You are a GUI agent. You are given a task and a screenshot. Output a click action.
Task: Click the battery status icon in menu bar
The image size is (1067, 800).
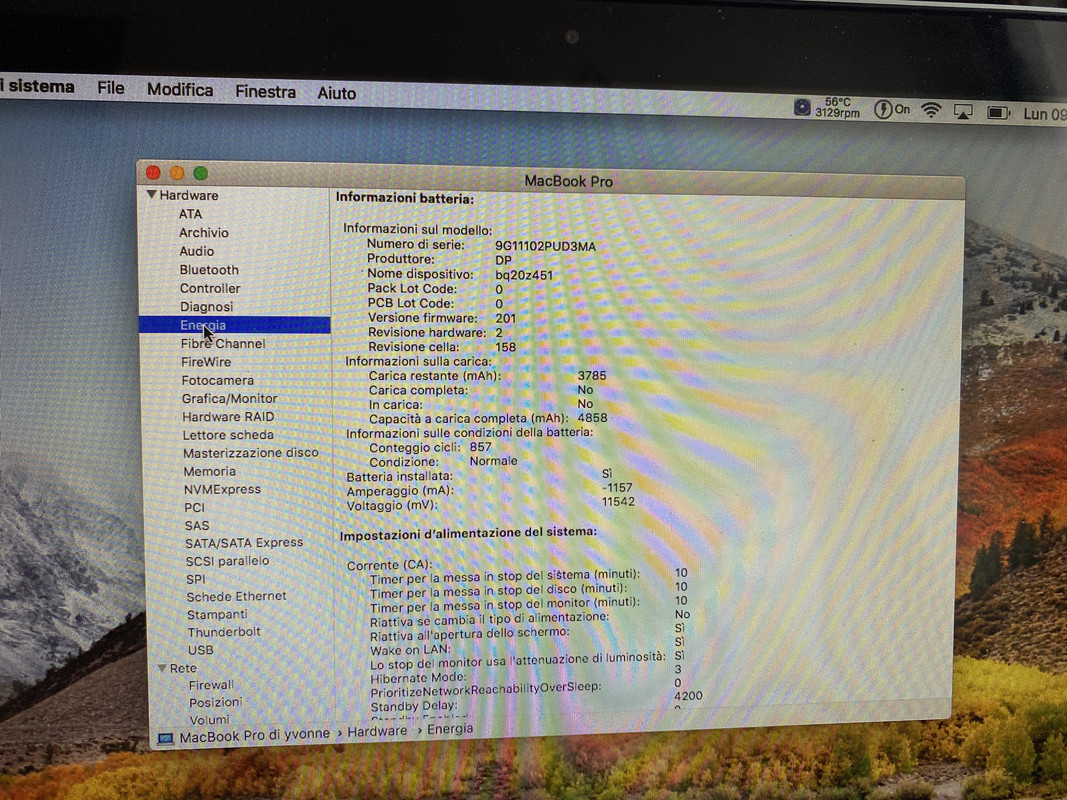[x=998, y=112]
